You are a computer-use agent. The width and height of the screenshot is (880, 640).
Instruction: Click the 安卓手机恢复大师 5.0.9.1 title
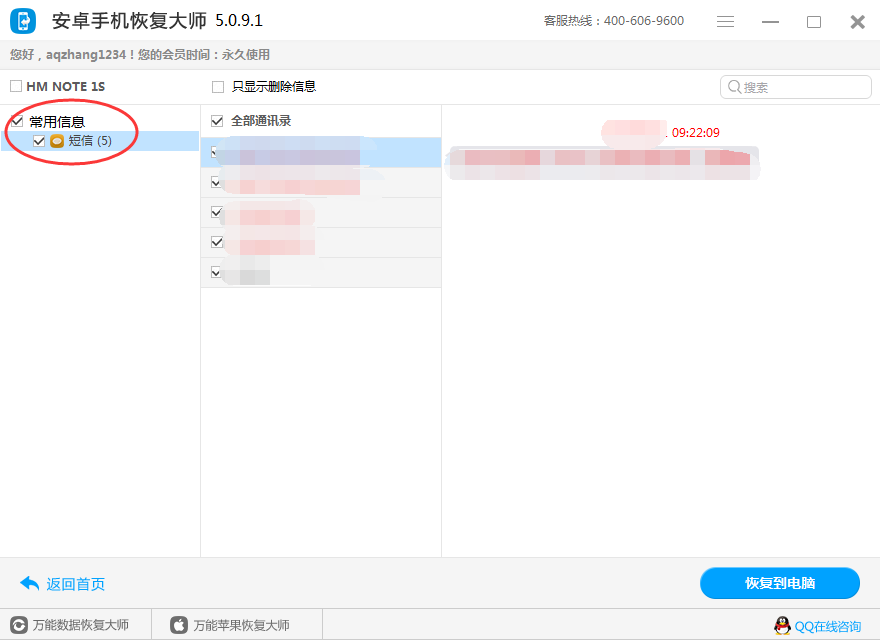tap(157, 21)
